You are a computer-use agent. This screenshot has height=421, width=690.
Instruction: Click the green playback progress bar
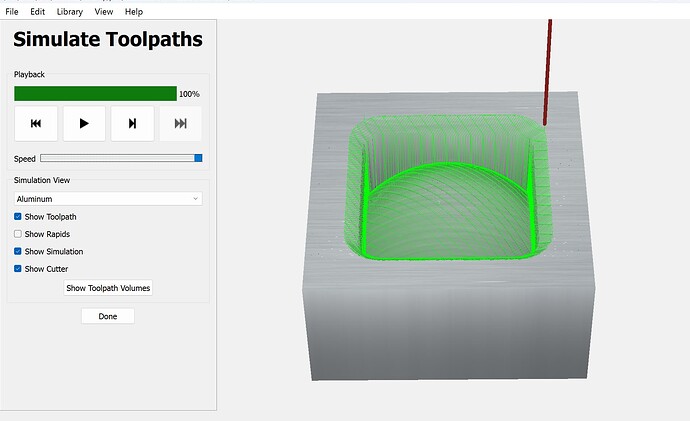point(95,93)
